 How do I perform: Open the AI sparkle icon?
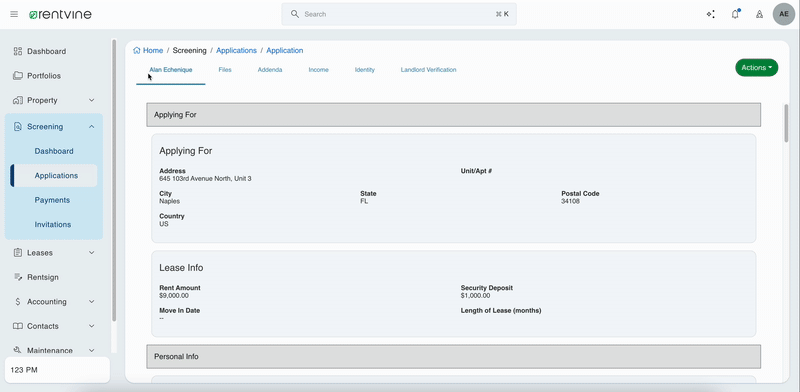[x=710, y=14]
